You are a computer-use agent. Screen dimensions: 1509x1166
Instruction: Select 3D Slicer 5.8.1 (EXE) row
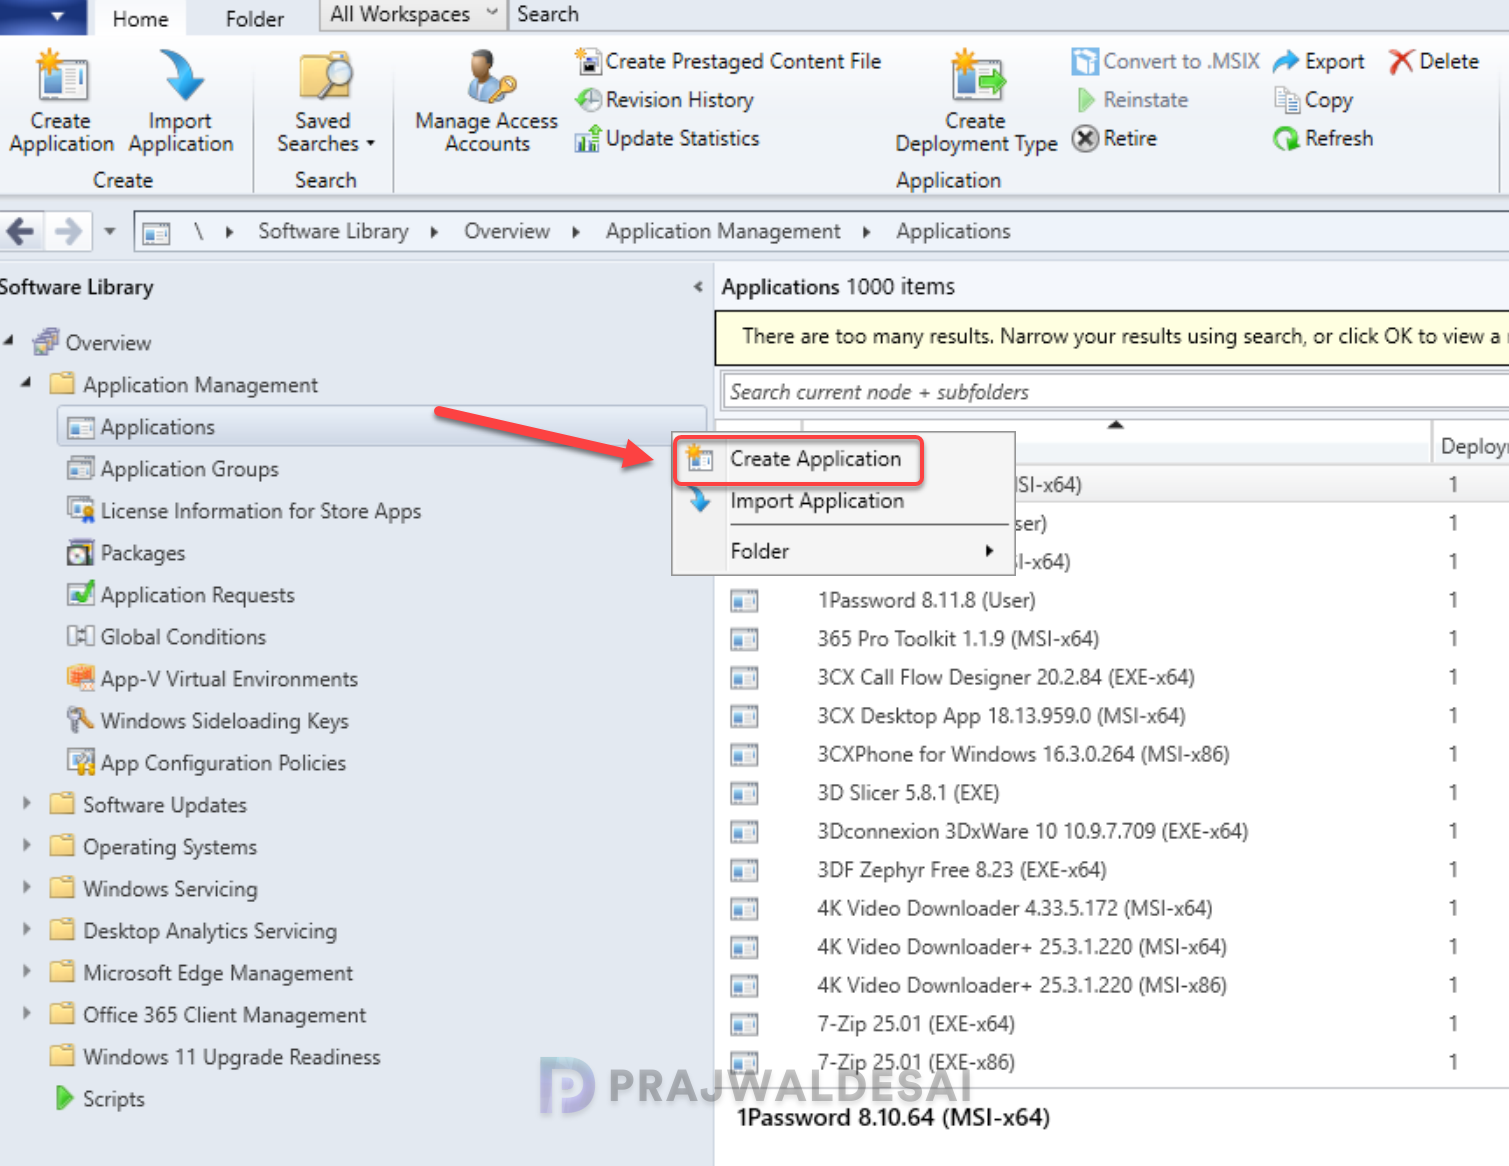coord(1112,793)
